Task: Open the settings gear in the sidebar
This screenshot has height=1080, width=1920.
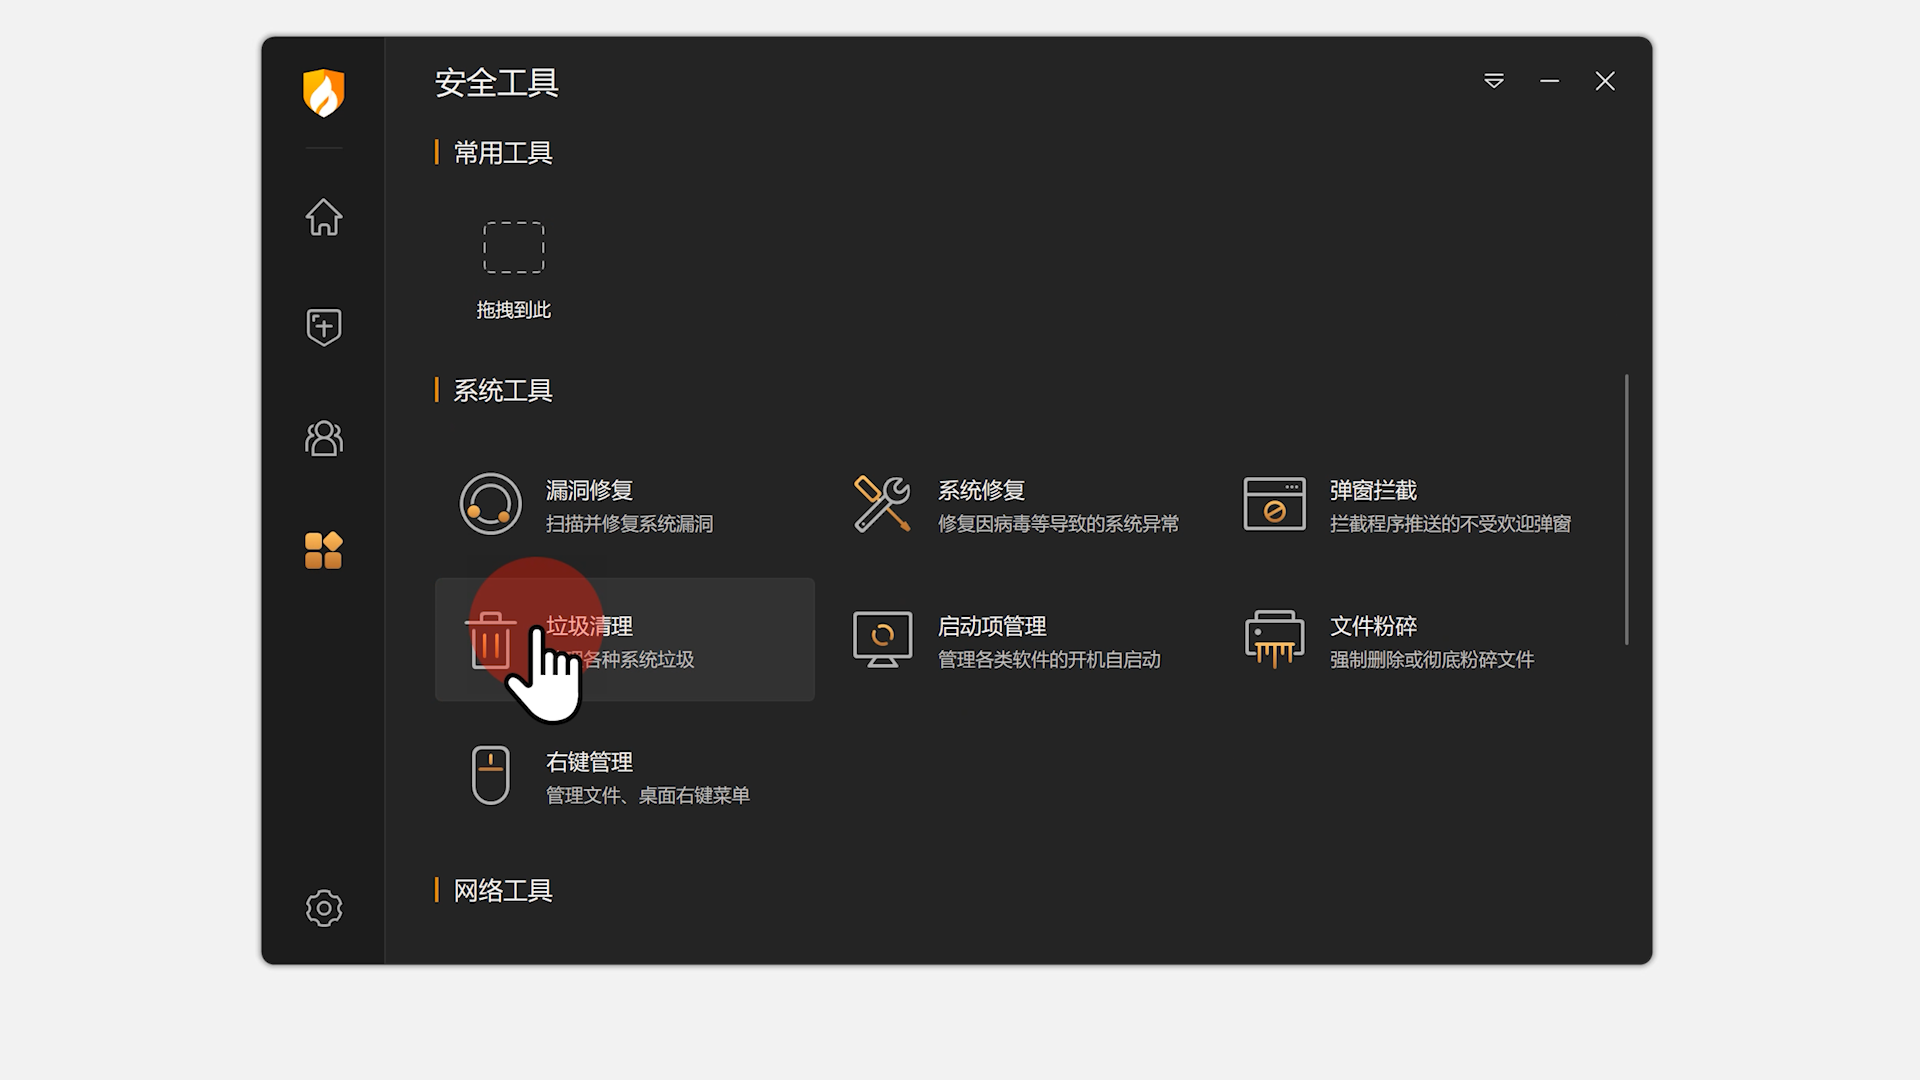Action: coord(323,908)
